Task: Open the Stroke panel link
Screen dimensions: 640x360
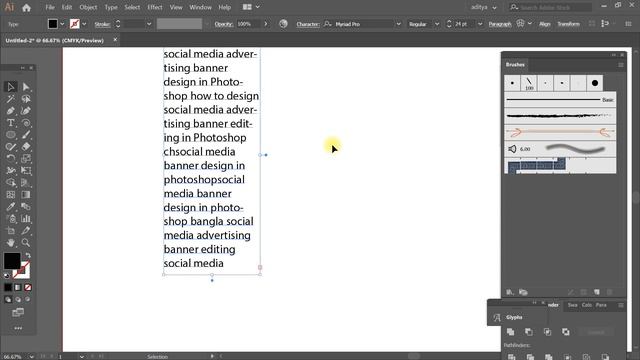Action: coord(102,24)
